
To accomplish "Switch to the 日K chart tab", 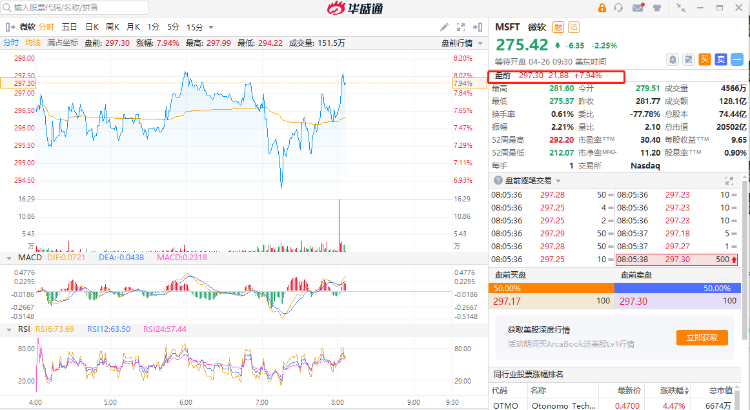I will point(91,27).
